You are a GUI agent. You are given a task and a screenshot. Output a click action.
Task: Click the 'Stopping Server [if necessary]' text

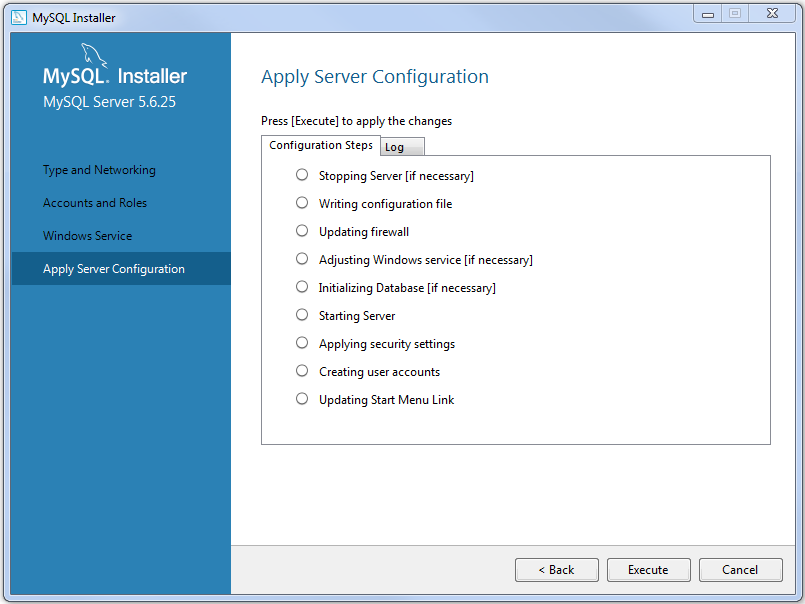(396, 176)
